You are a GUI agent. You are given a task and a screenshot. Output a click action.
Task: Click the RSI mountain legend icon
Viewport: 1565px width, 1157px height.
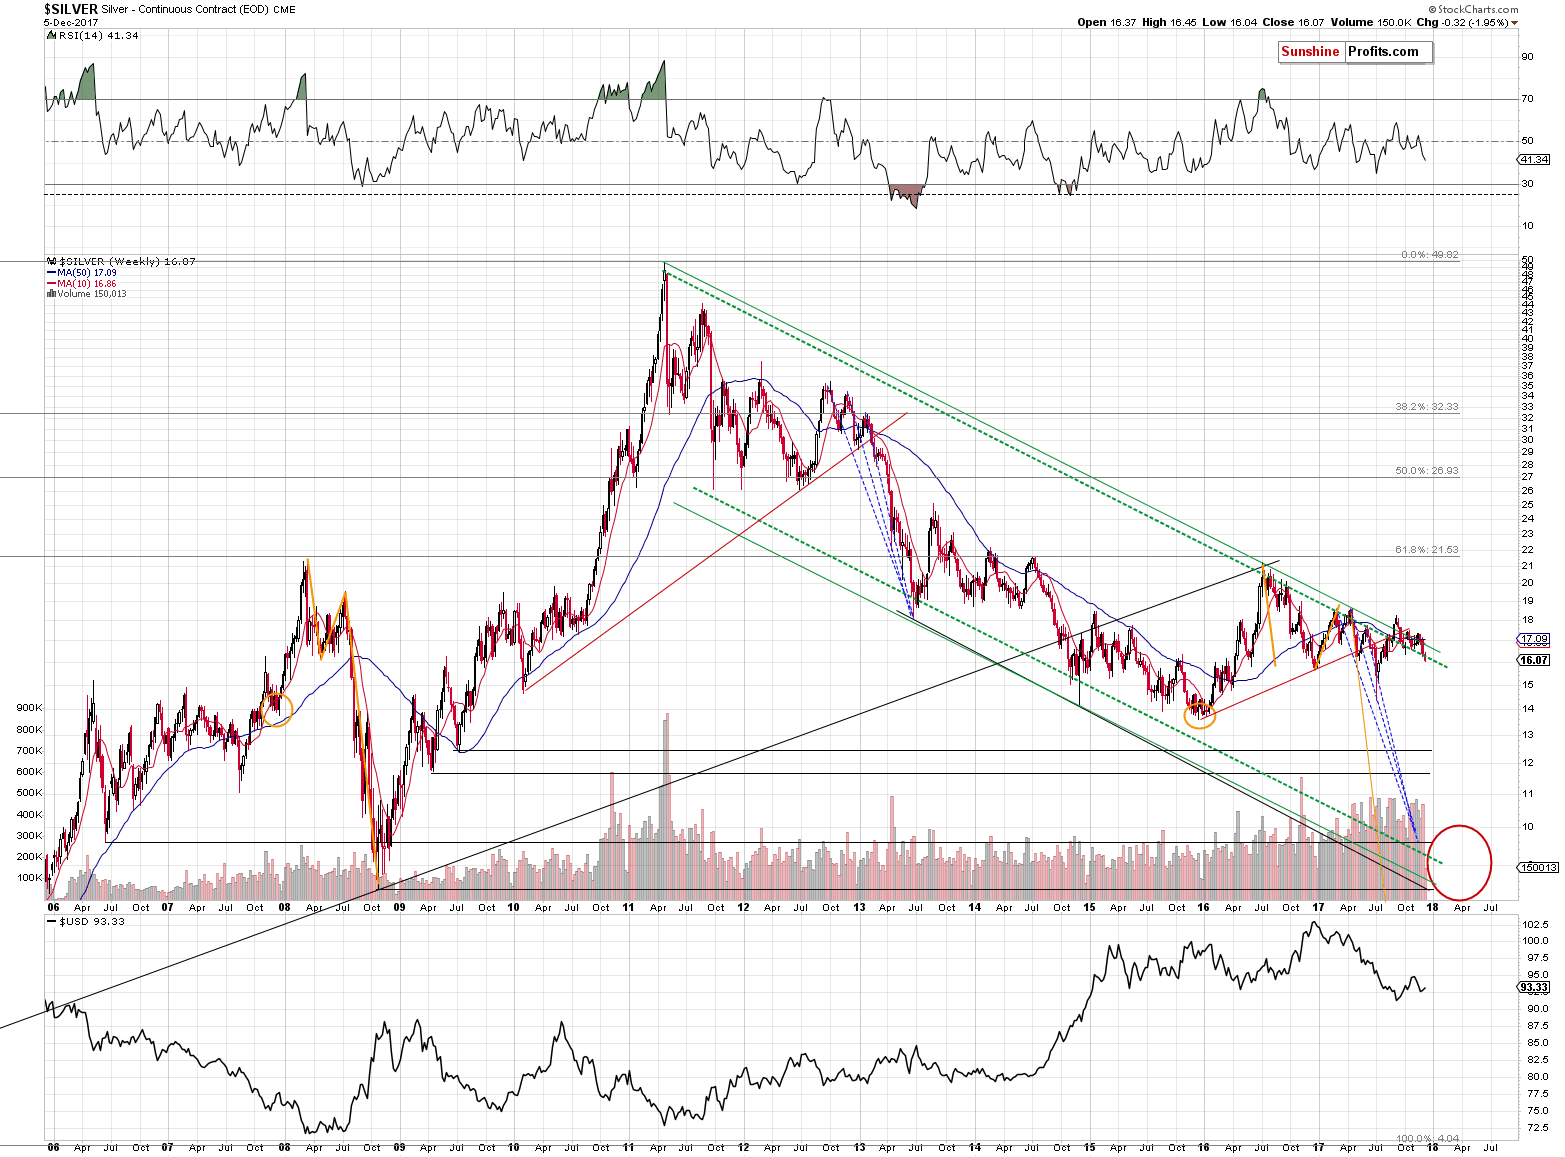pos(50,35)
